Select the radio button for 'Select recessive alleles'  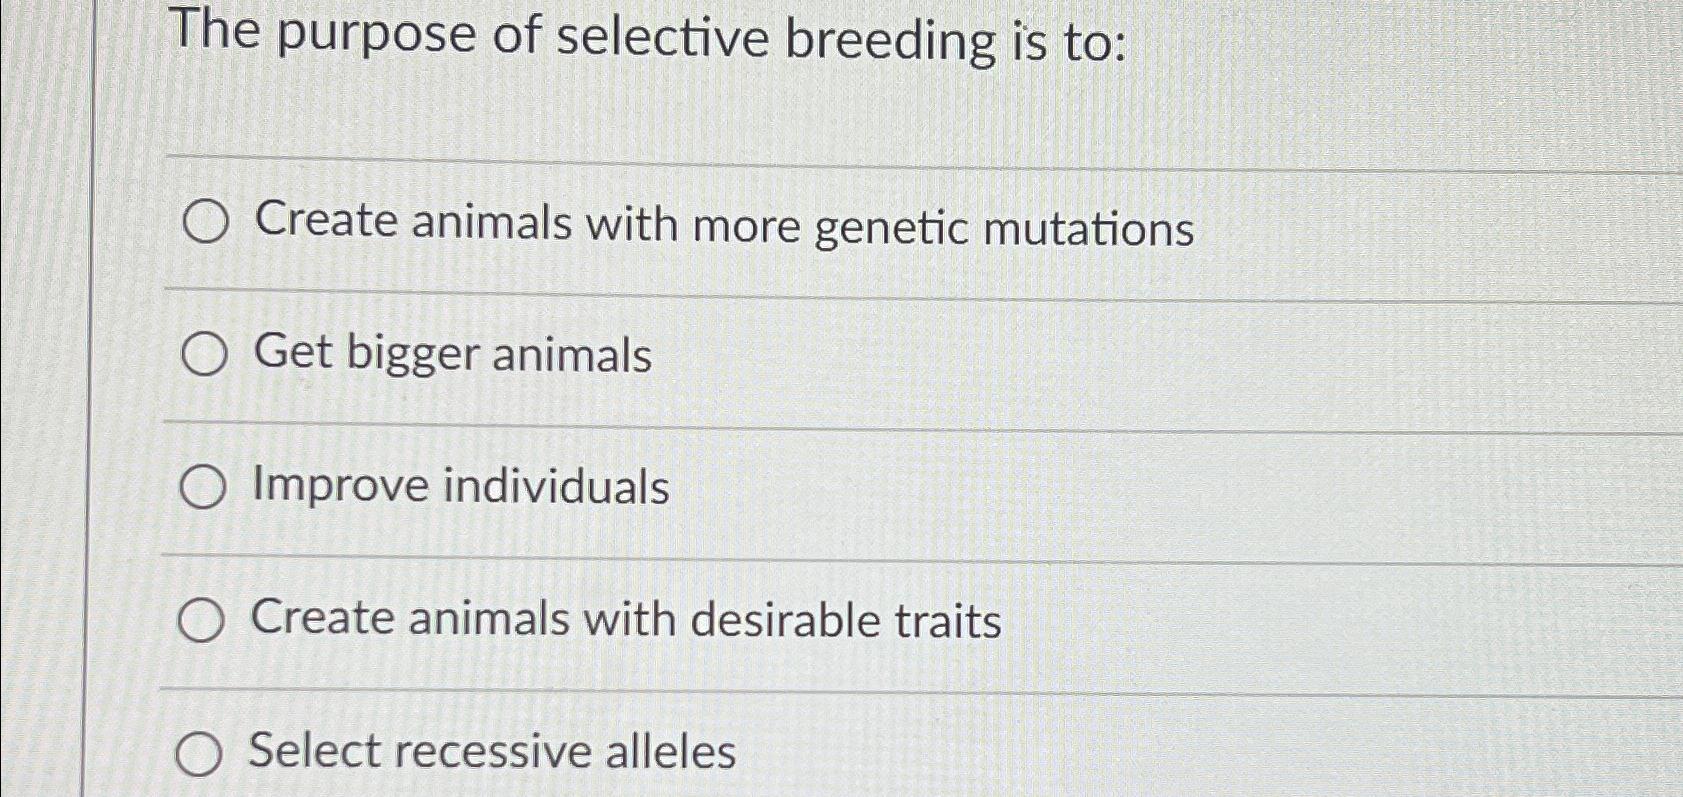point(203,754)
